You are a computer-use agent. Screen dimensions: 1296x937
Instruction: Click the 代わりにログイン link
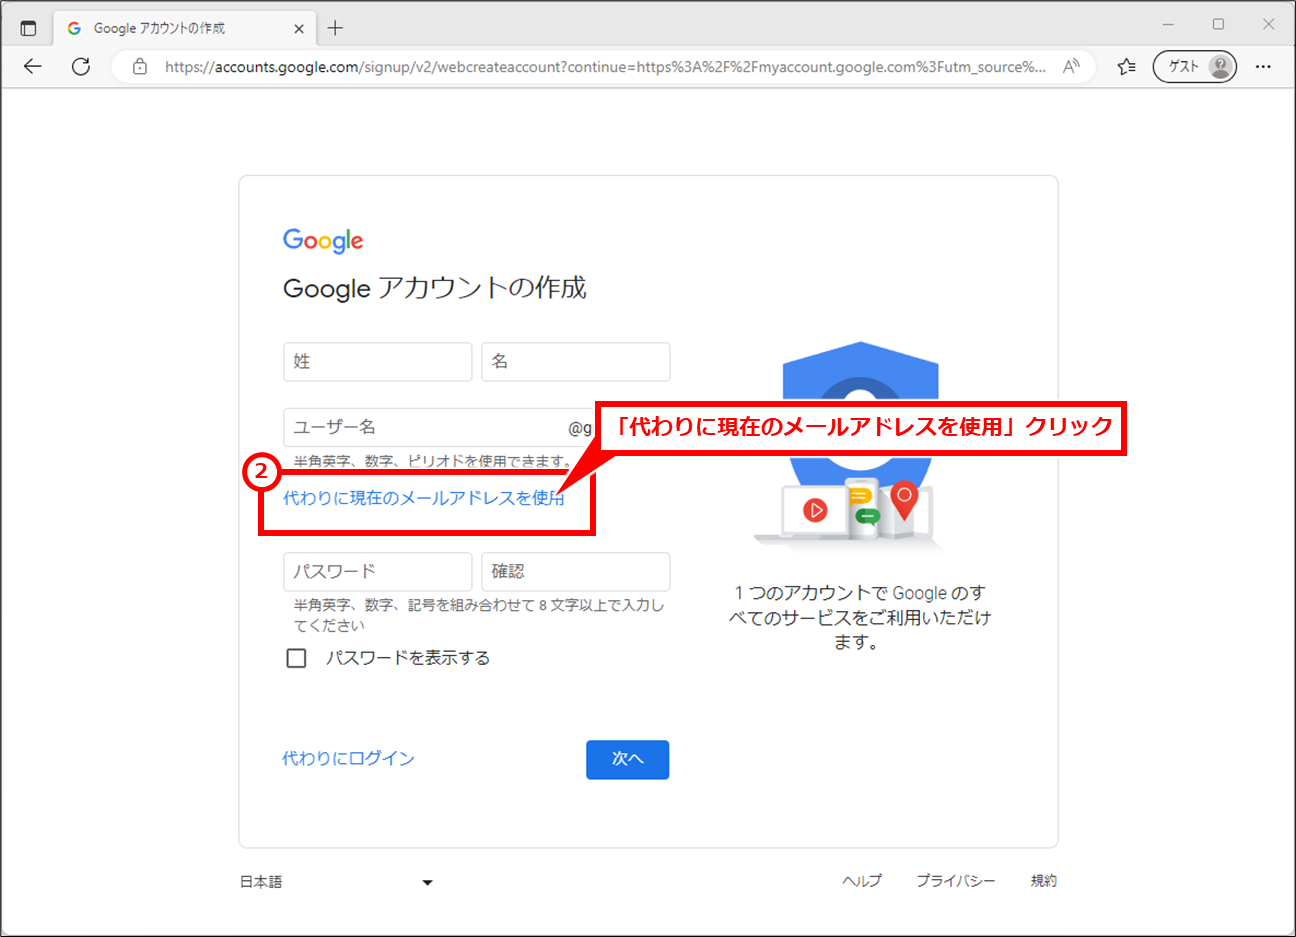pos(348,758)
